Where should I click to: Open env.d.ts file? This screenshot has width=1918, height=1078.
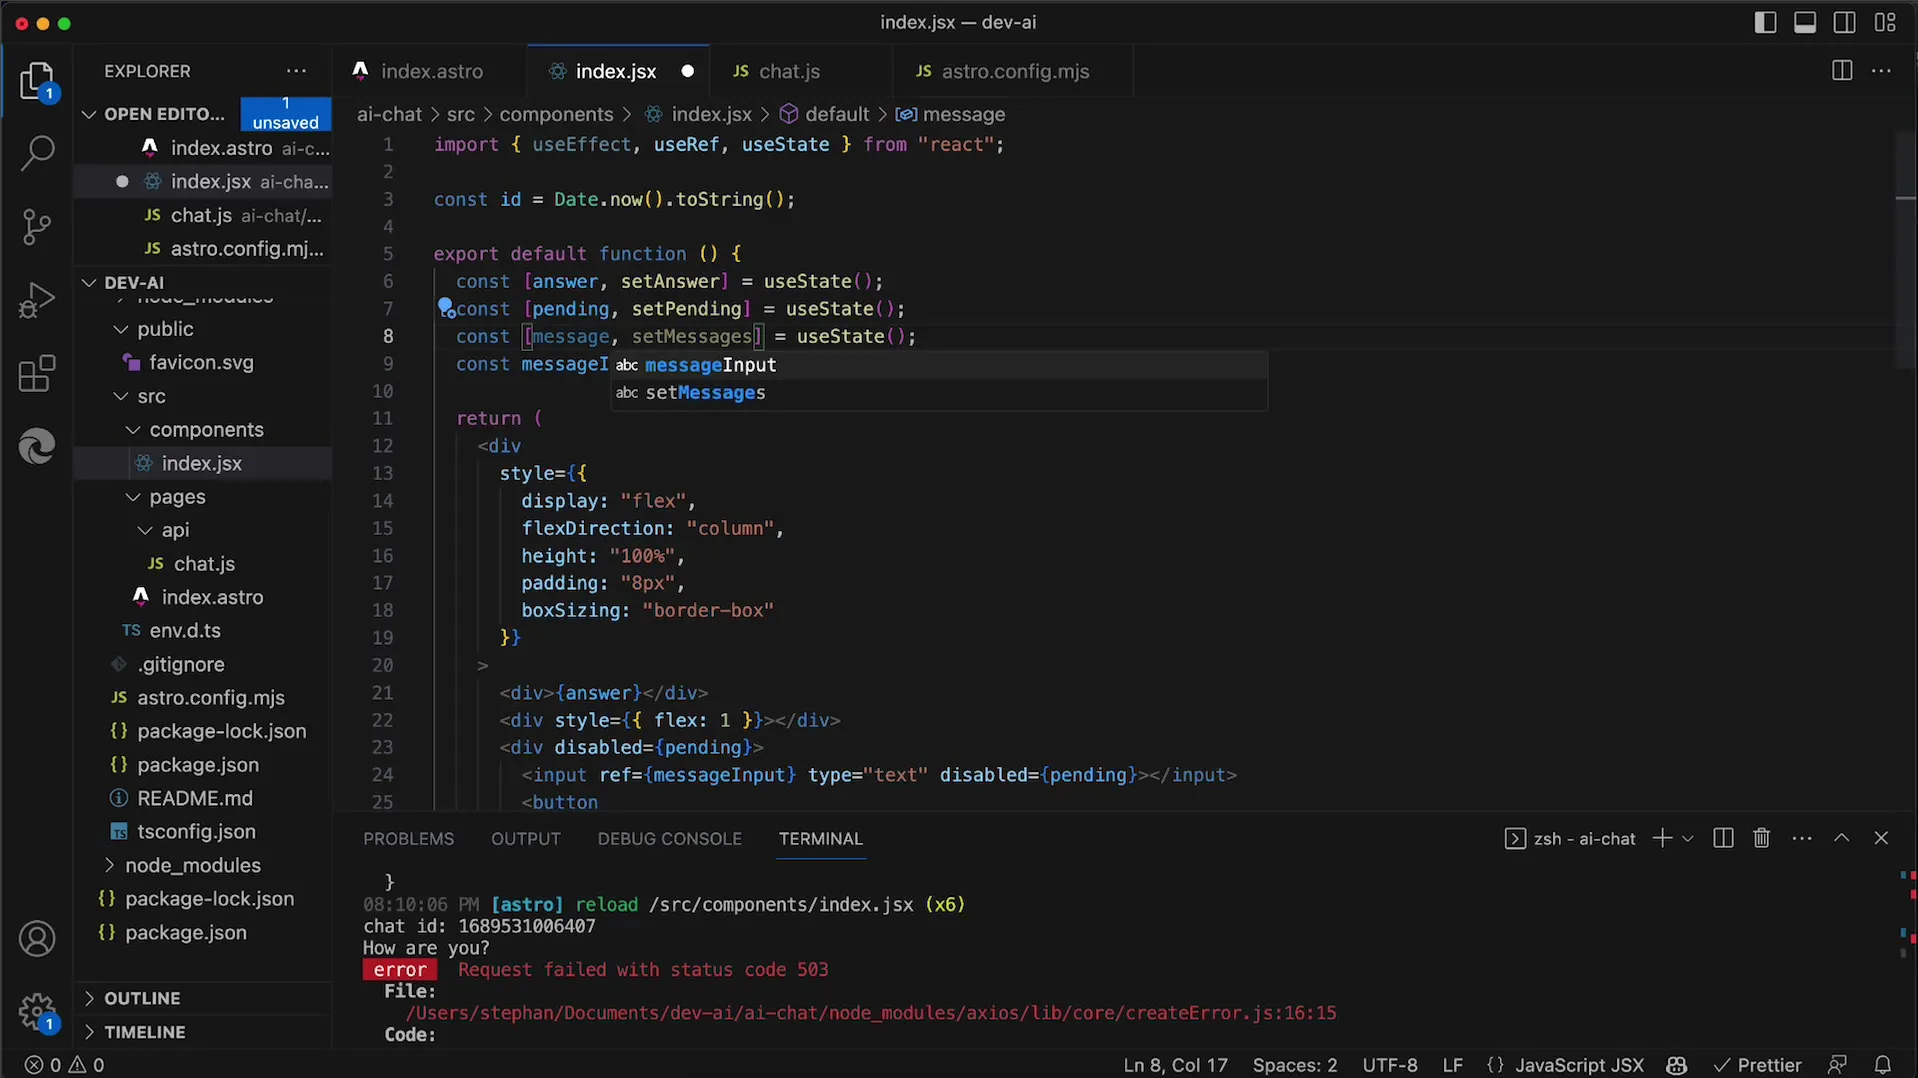coord(185,631)
